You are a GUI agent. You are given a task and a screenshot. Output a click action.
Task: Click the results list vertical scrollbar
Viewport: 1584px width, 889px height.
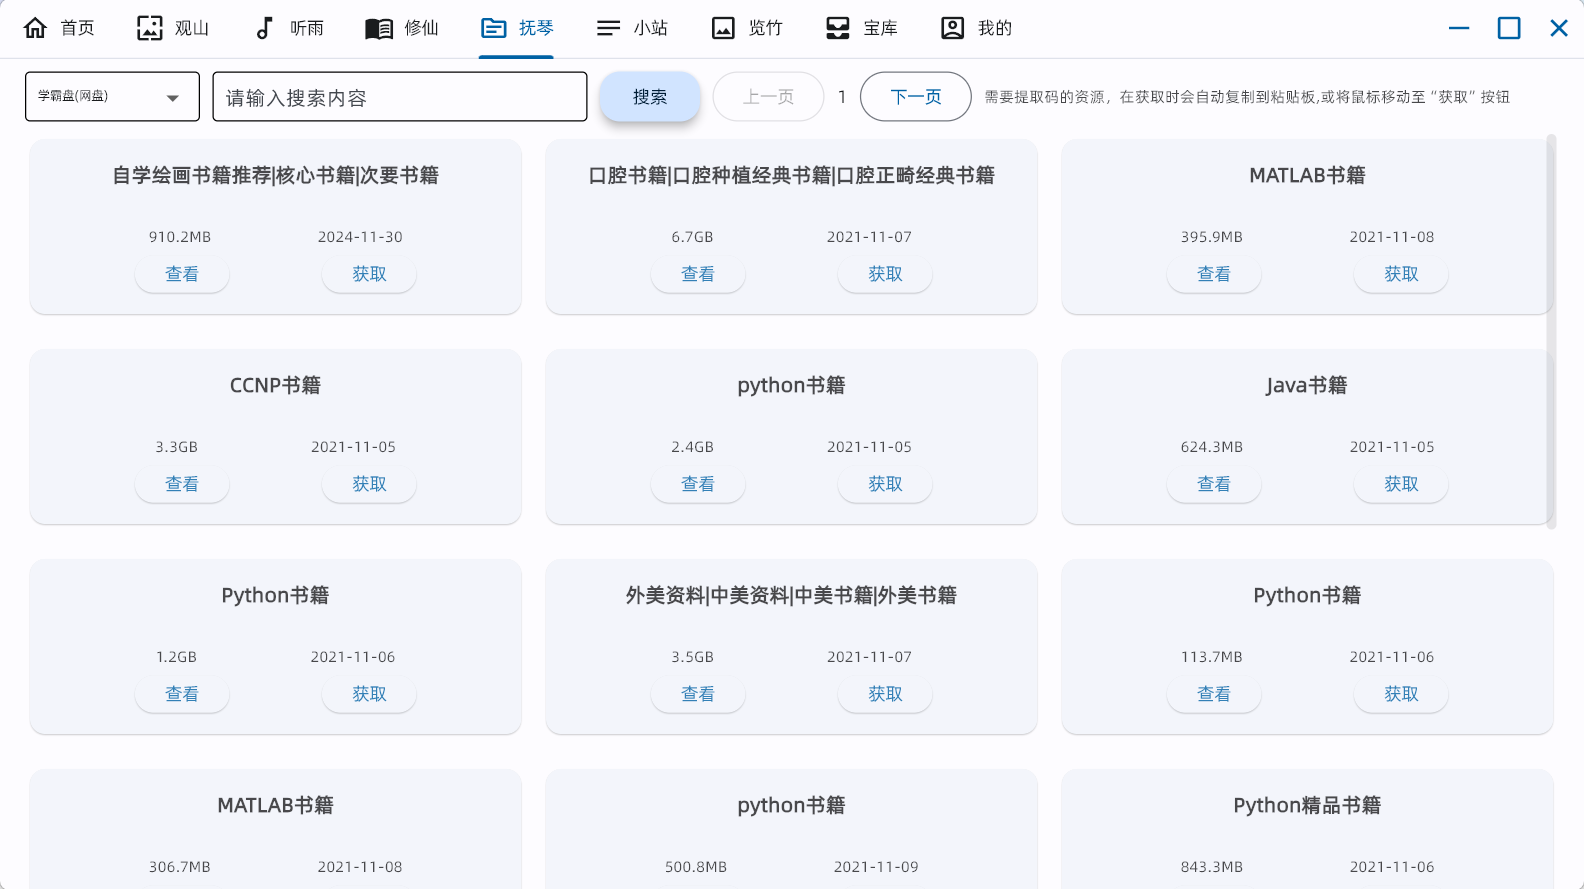[1551, 331]
